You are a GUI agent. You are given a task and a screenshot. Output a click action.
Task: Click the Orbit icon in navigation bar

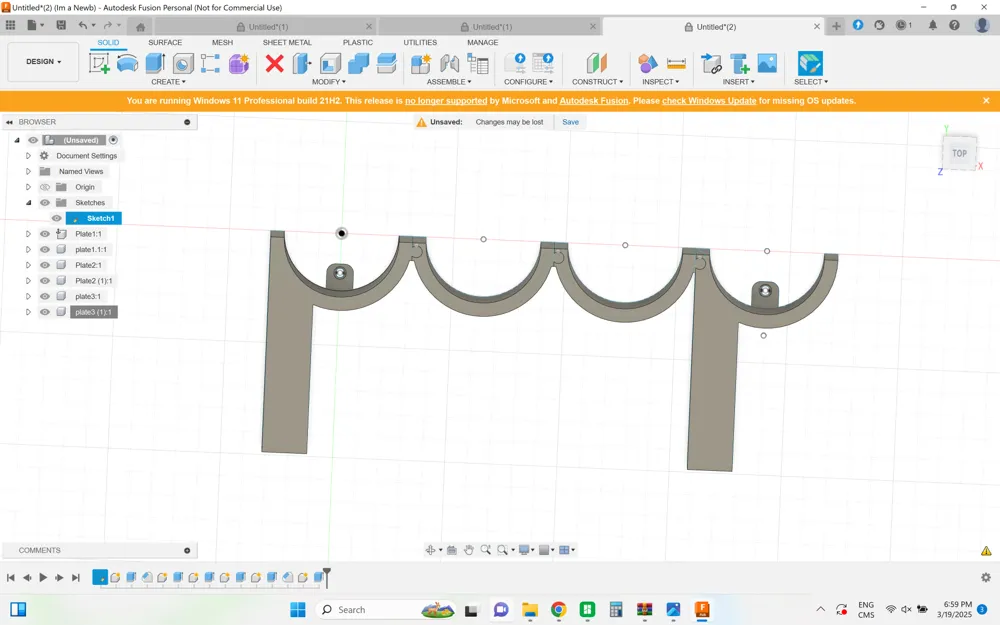(x=431, y=549)
